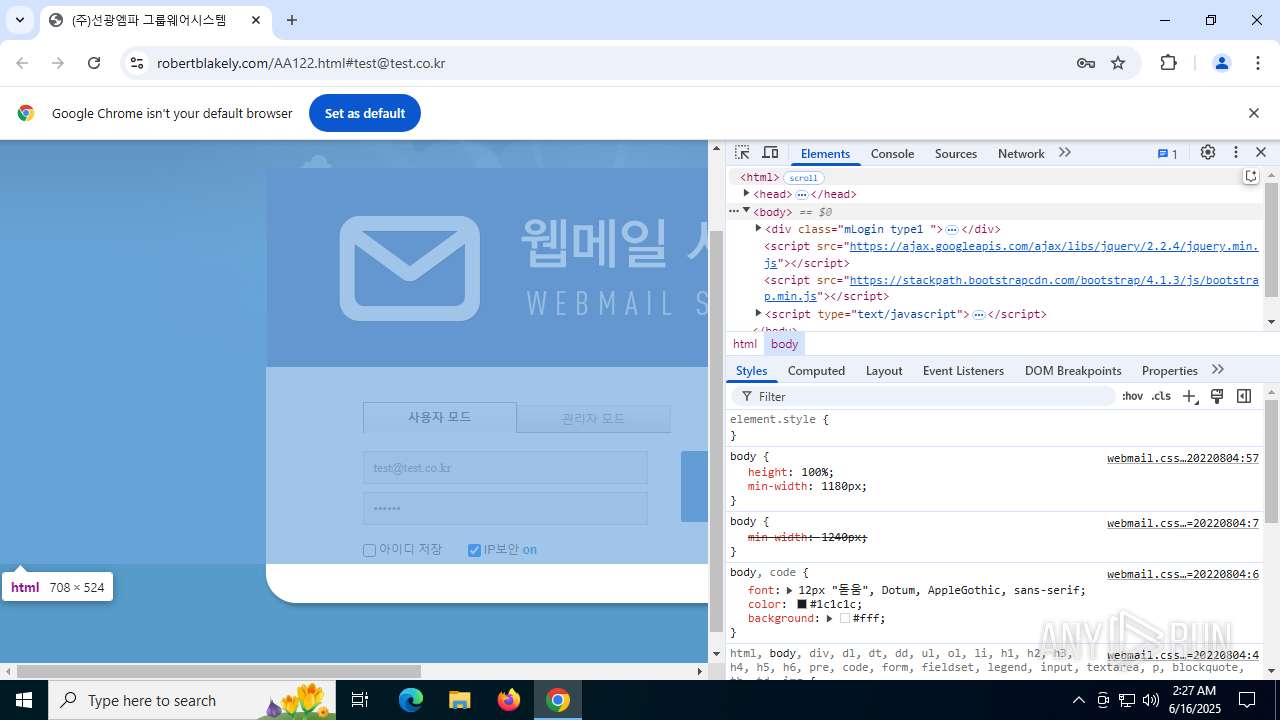The image size is (1280, 720).
Task: Open DevTools settings gear
Action: click(1208, 153)
